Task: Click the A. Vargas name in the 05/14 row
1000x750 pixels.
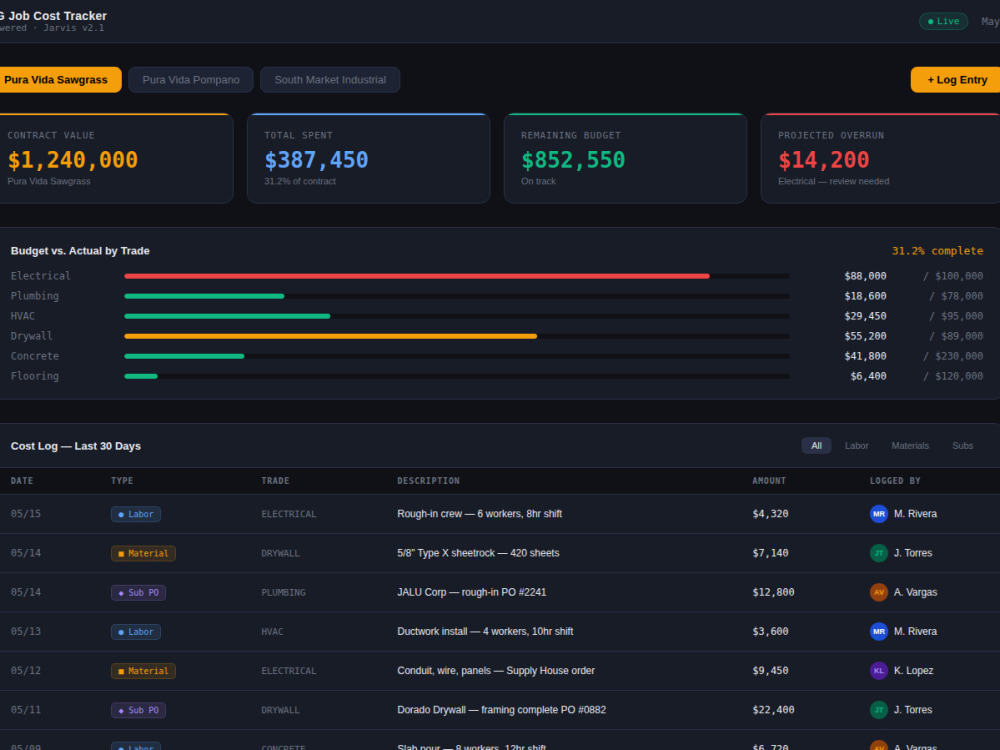Action: (915, 592)
